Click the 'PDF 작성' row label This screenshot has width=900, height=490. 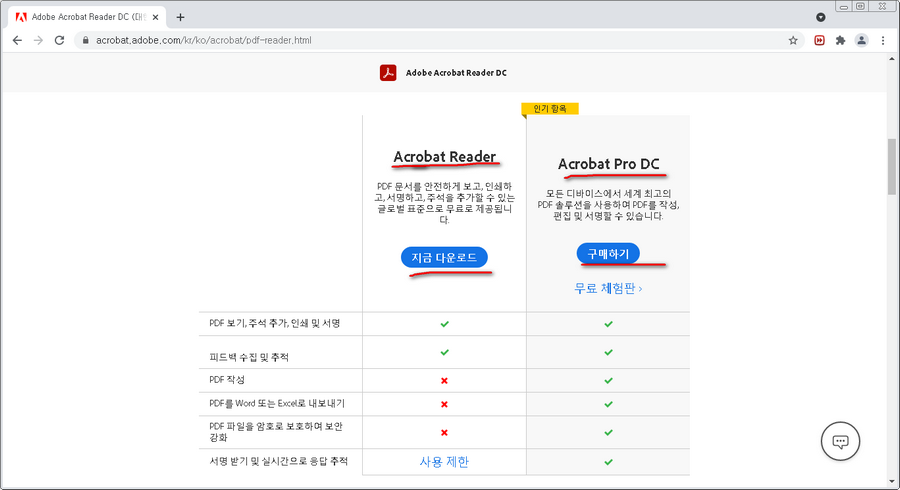227,380
